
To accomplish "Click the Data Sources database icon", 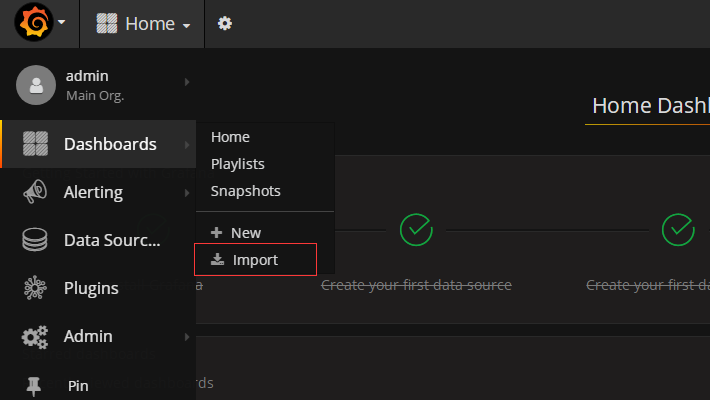I will (x=35, y=240).
